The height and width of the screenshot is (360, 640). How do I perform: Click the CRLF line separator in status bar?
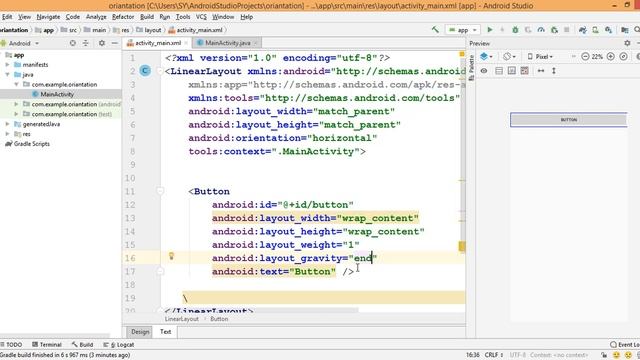[x=493, y=355]
